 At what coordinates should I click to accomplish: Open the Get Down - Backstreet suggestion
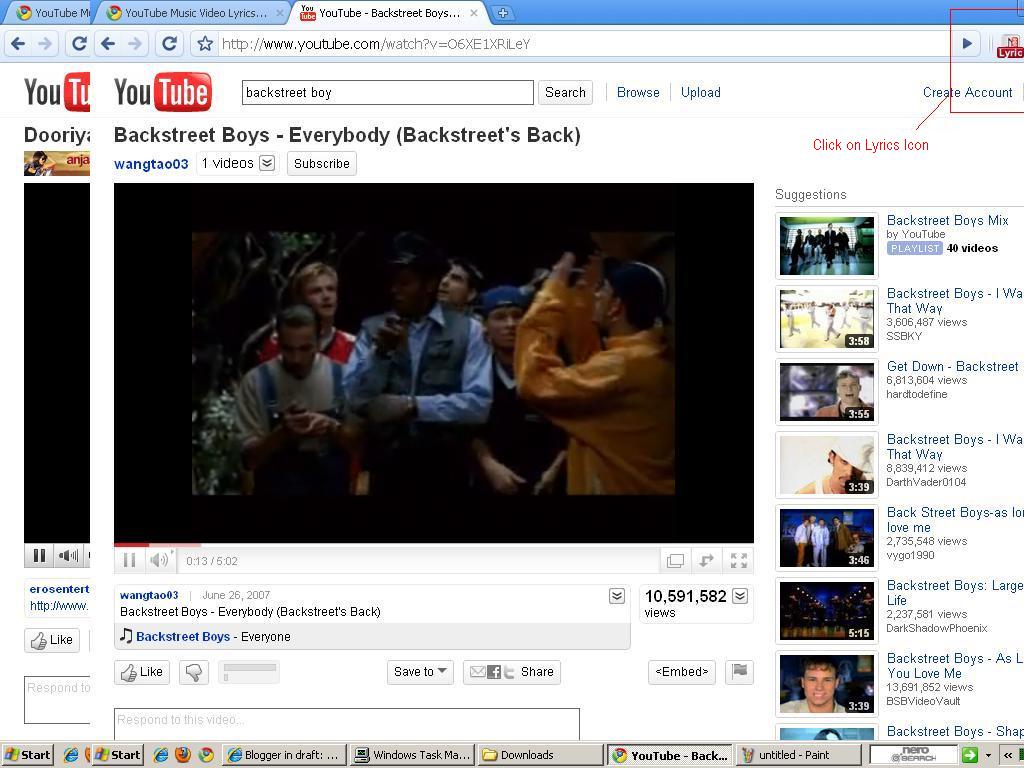[x=953, y=366]
